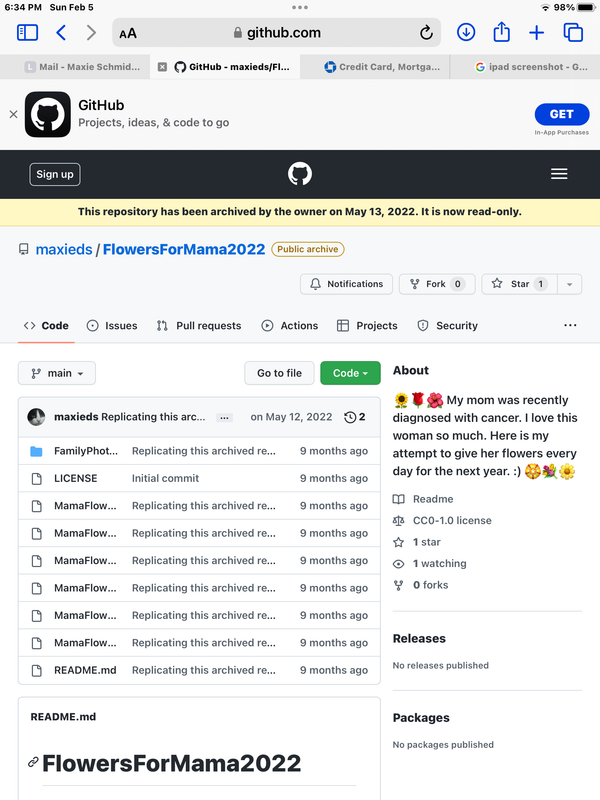Tap the github.com address field
Screen dimensions: 600x800
coord(277,33)
